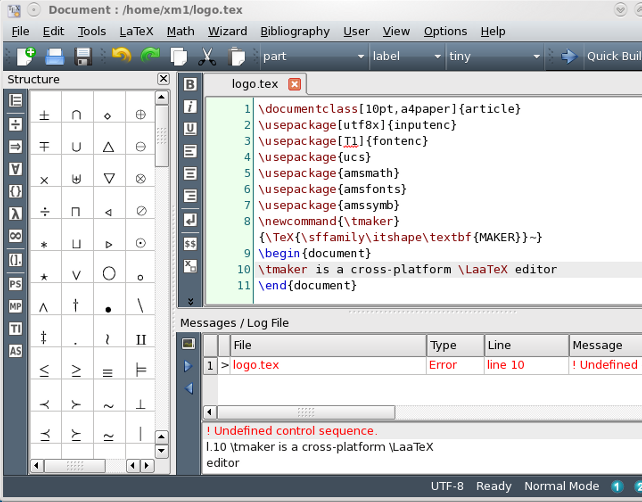Image resolution: width=642 pixels, height=502 pixels.
Task: Switch to the logo.tex tab
Action: (256, 84)
